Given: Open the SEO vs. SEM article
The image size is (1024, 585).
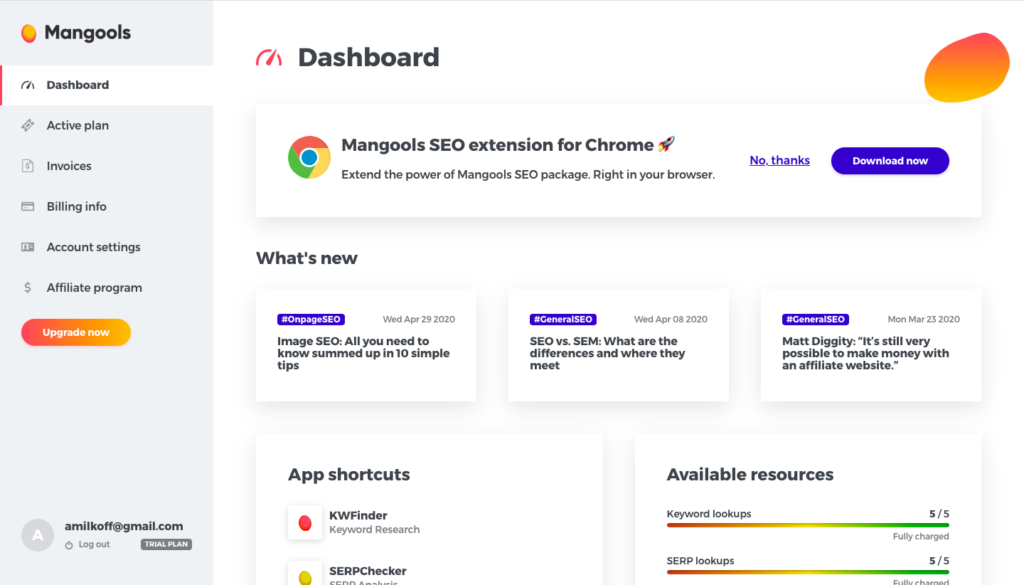Looking at the screenshot, I should (607, 353).
